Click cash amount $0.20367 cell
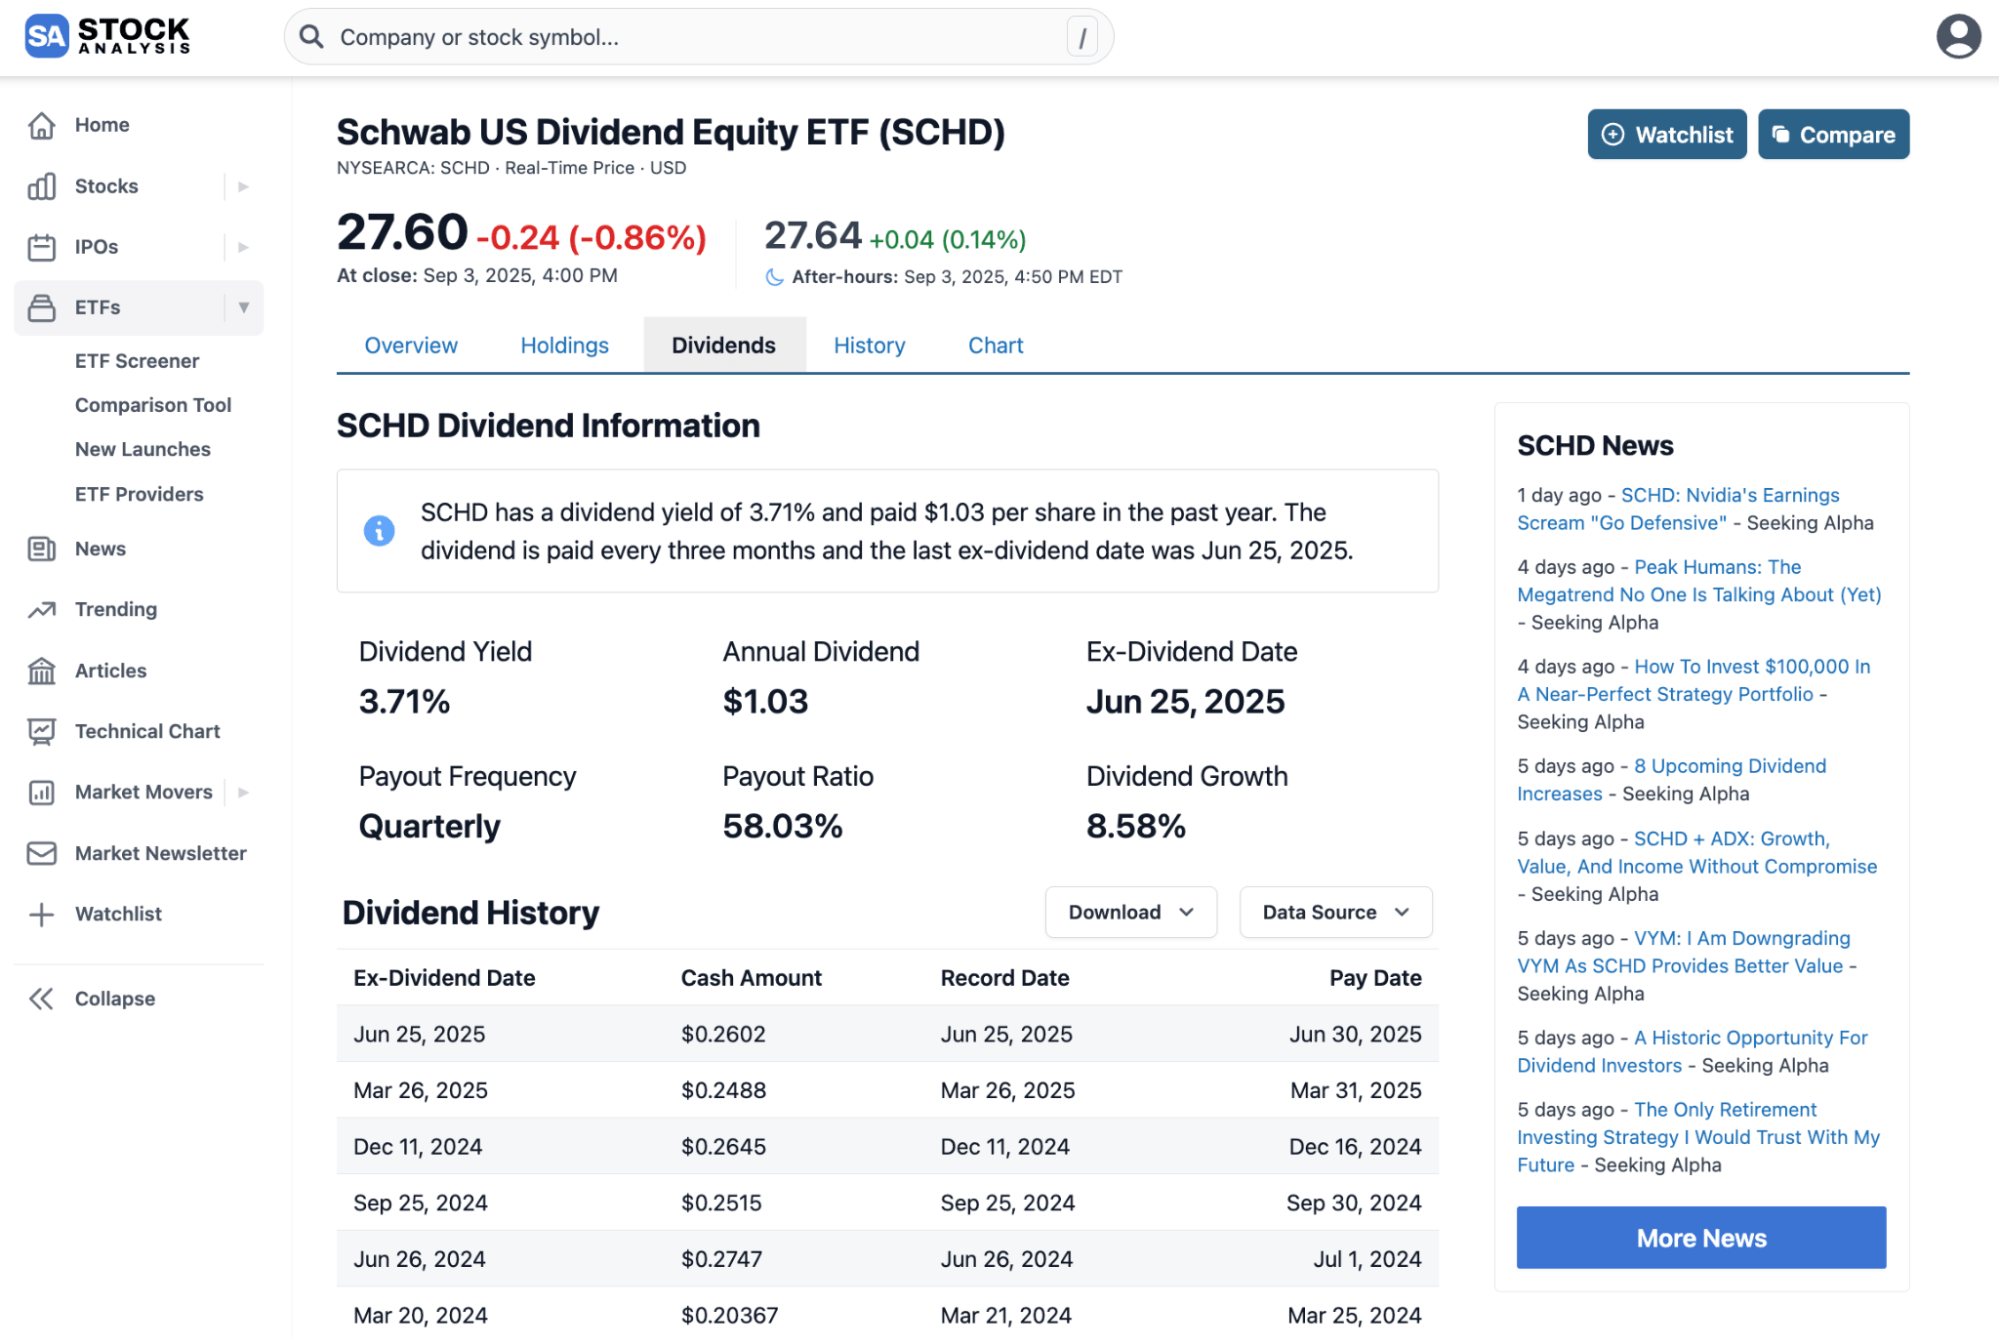This screenshot has width=1999, height=1340. tap(729, 1316)
